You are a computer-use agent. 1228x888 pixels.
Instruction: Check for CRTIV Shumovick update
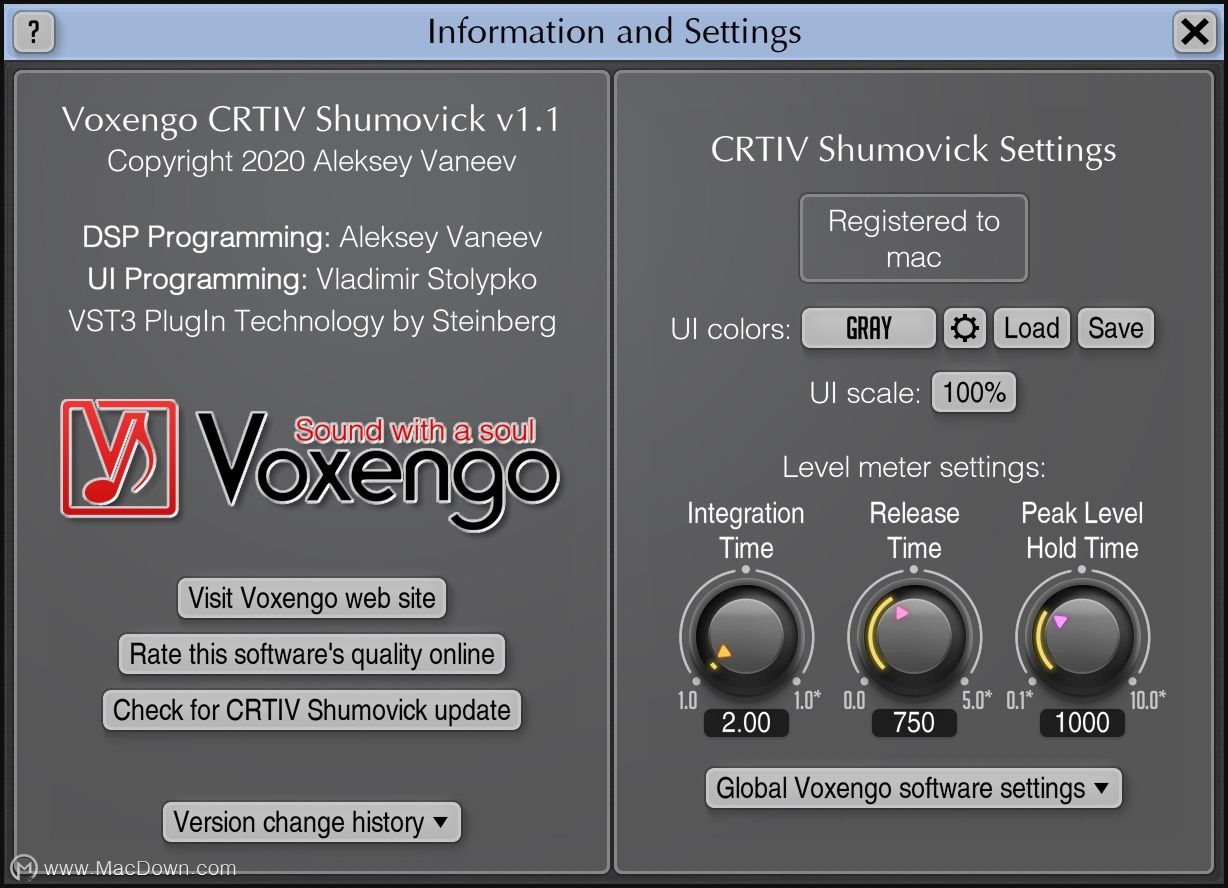[312, 710]
